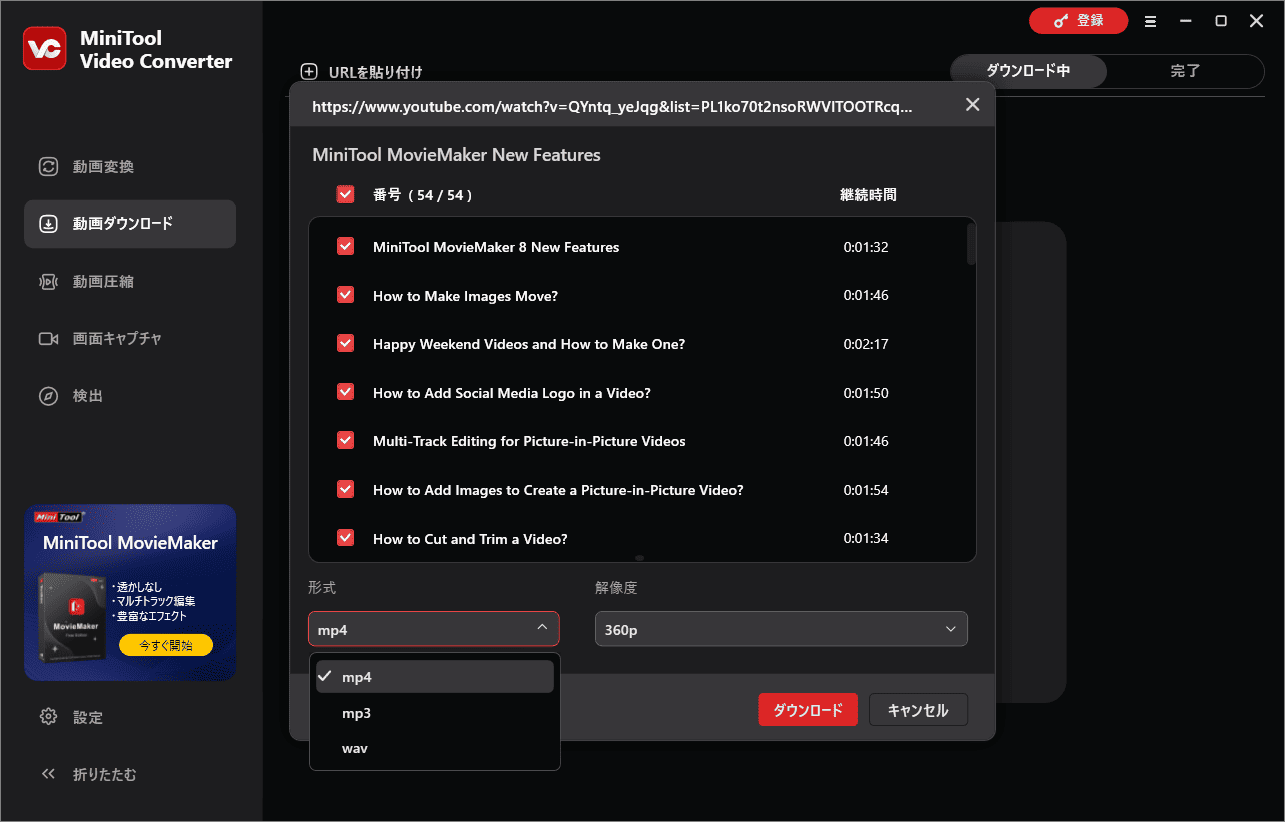Click the YouTube URL text in dialog header
Viewport: 1285px width, 822px height.
[612, 105]
